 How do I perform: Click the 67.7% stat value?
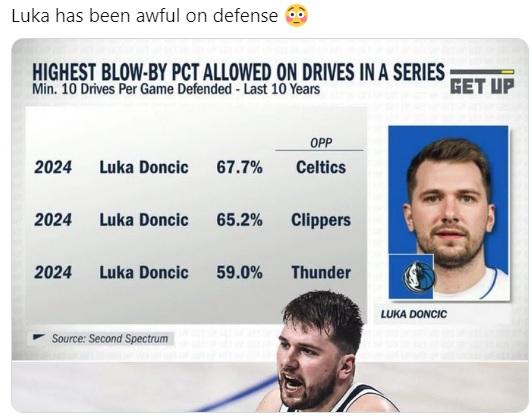(x=240, y=167)
